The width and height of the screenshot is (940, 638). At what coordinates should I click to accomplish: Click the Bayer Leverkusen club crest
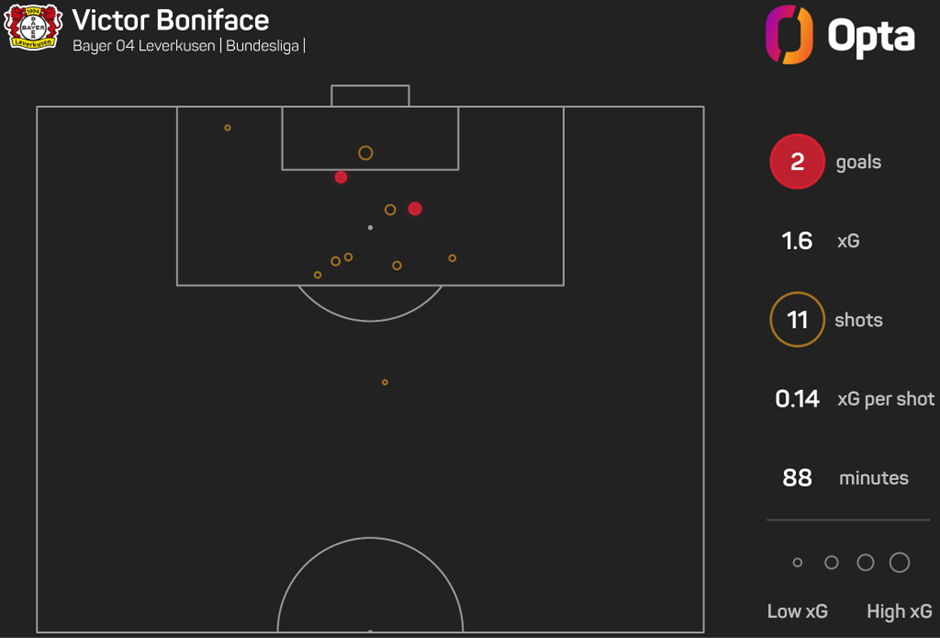(33, 26)
